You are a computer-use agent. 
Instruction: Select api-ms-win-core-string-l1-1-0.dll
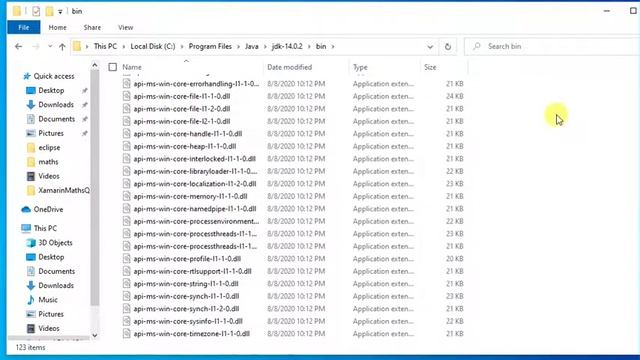pos(186,284)
